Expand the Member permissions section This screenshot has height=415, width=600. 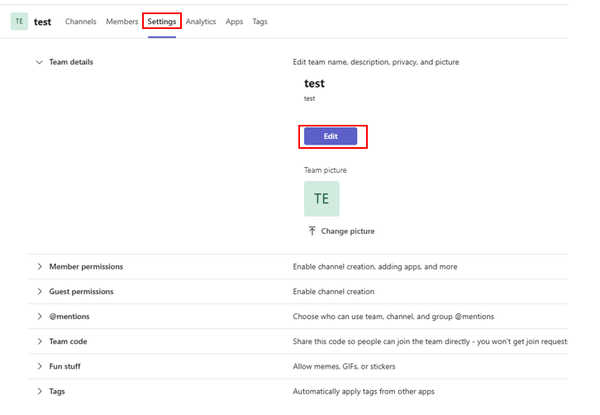(39, 267)
